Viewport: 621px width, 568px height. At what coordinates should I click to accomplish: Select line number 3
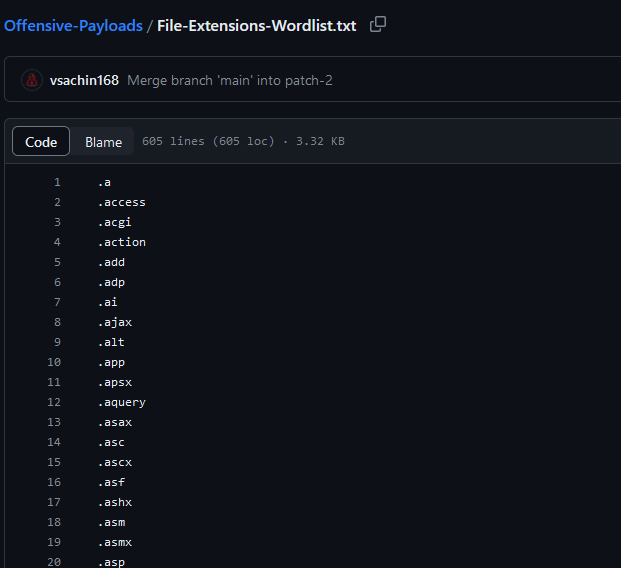pos(57,222)
